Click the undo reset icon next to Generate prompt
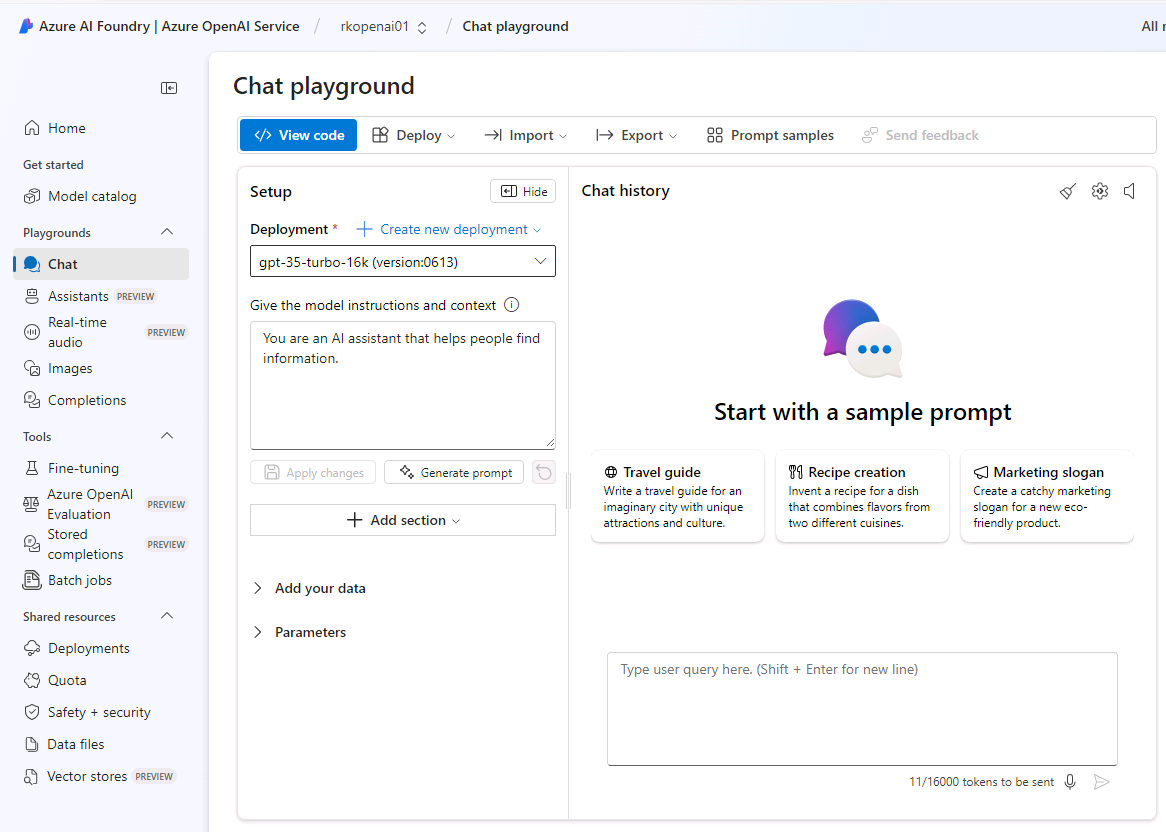Viewport: 1166px width, 832px height. coord(543,472)
